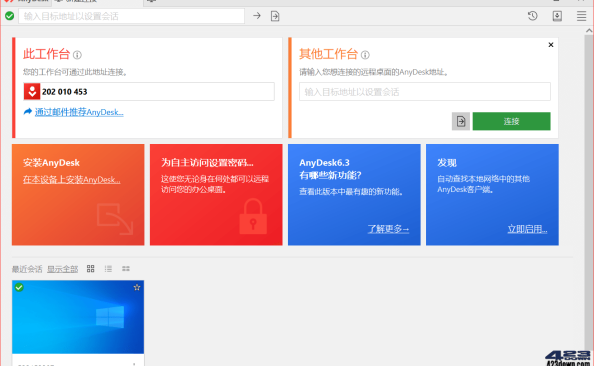The image size is (594, 366).
Task: Open 通过邮件推荐AnyDesk link
Action: (79, 112)
